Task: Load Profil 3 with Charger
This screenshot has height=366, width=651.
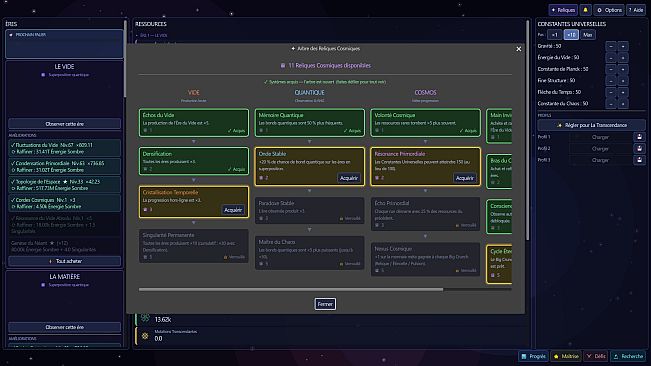Action: (600, 160)
